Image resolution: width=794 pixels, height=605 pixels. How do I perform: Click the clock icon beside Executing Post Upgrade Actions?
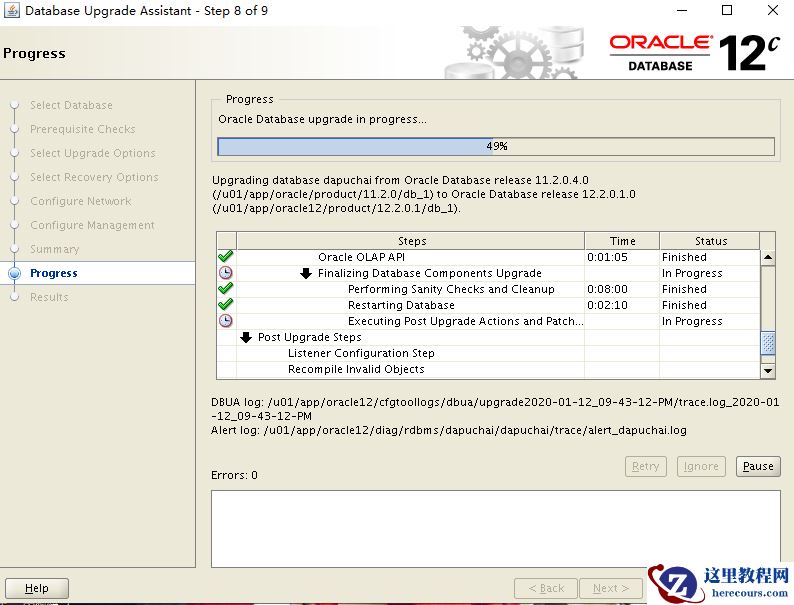tap(225, 321)
